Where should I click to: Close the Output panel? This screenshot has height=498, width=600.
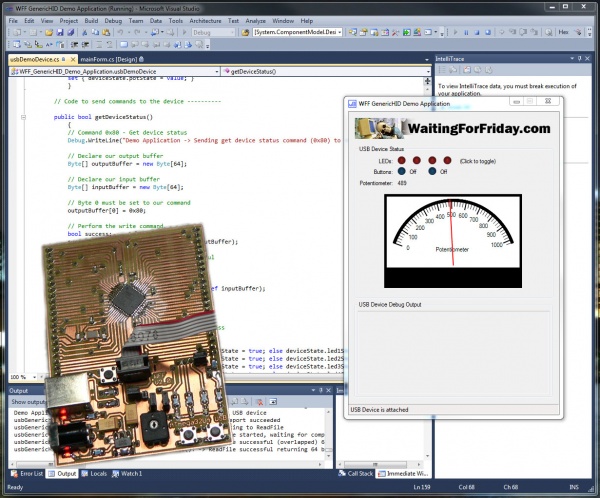[x=328, y=390]
